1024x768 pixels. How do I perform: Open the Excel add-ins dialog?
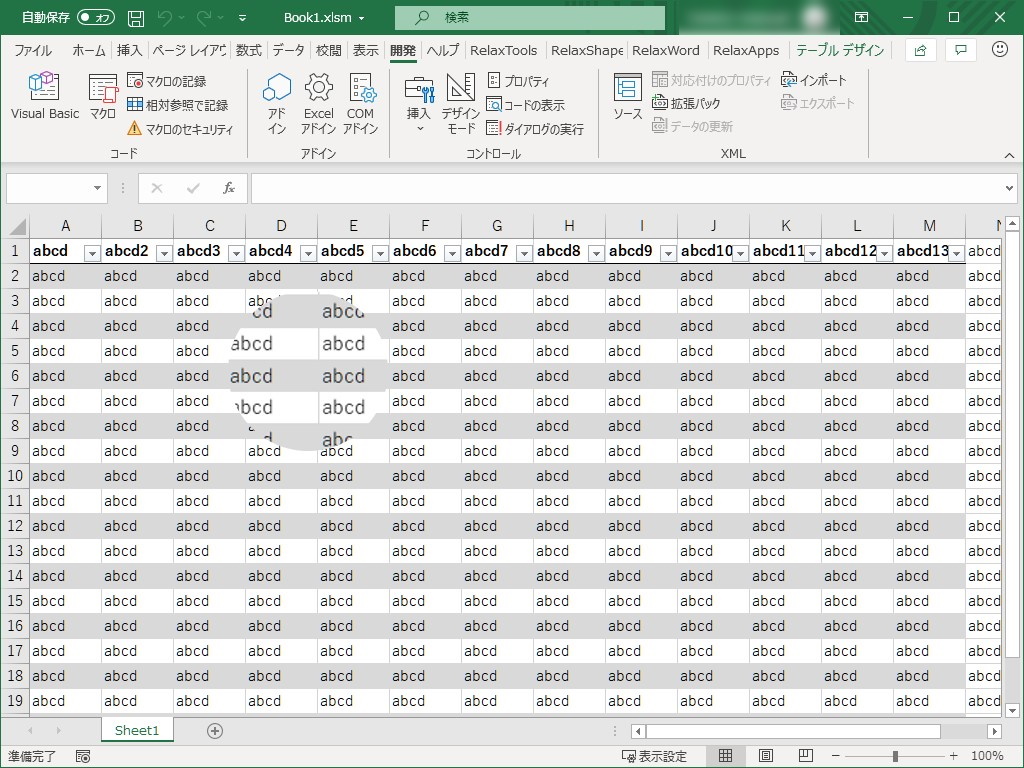[x=318, y=104]
